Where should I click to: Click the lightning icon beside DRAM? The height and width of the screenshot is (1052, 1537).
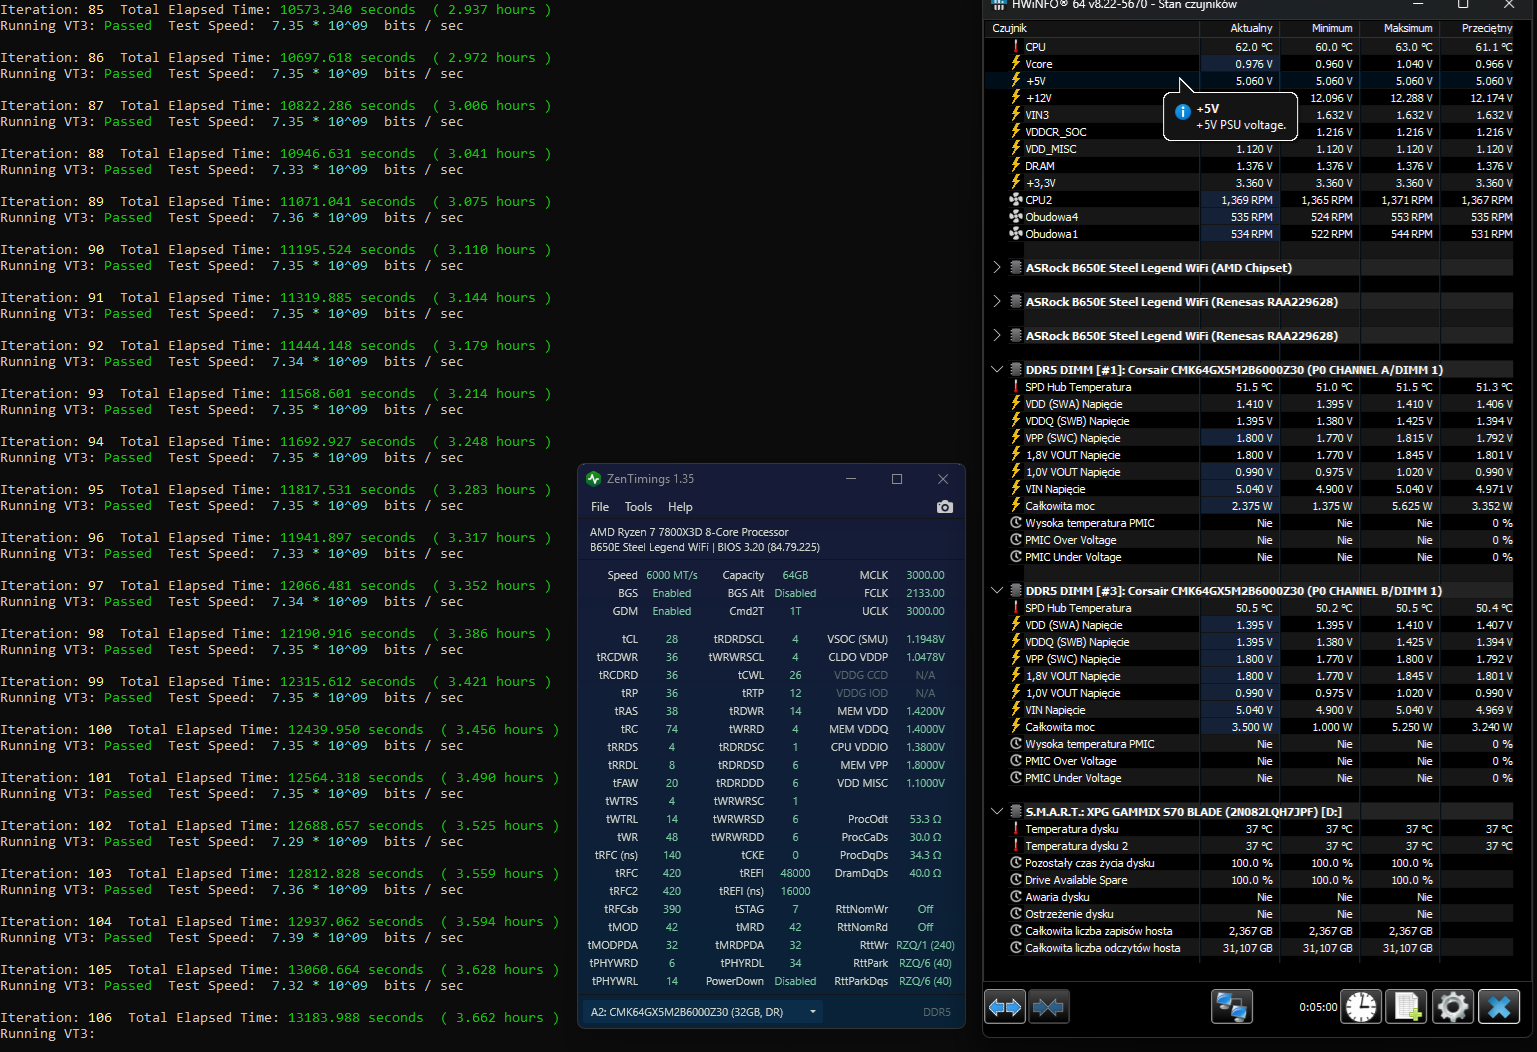click(1016, 166)
